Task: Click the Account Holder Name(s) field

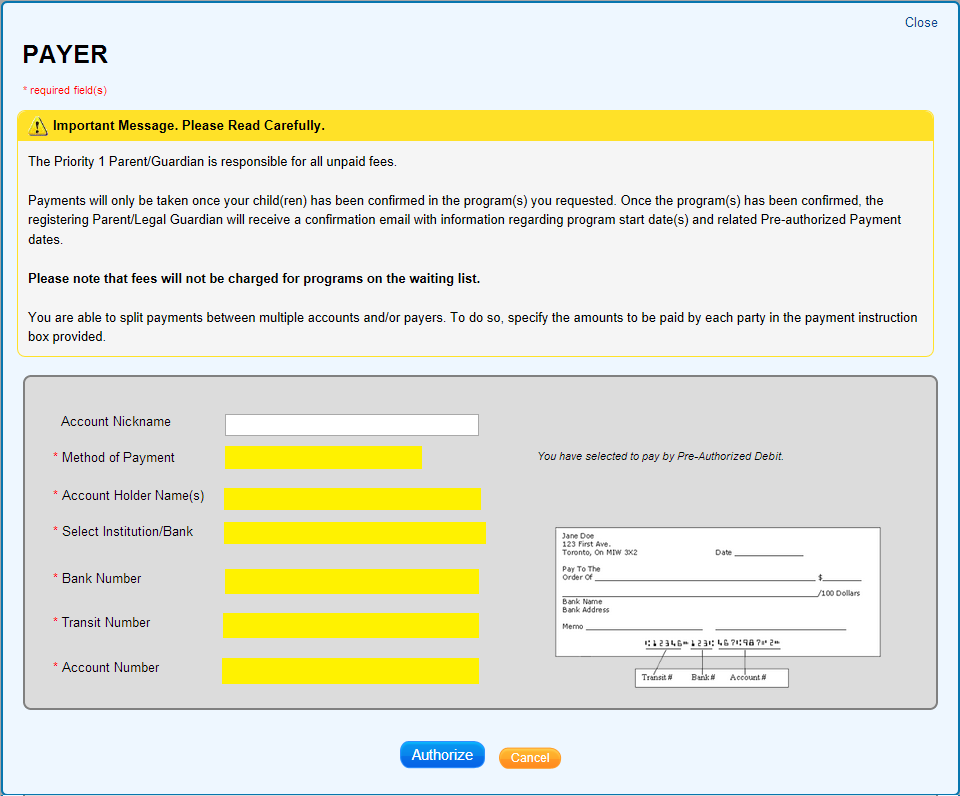Action: pyautogui.click(x=352, y=498)
